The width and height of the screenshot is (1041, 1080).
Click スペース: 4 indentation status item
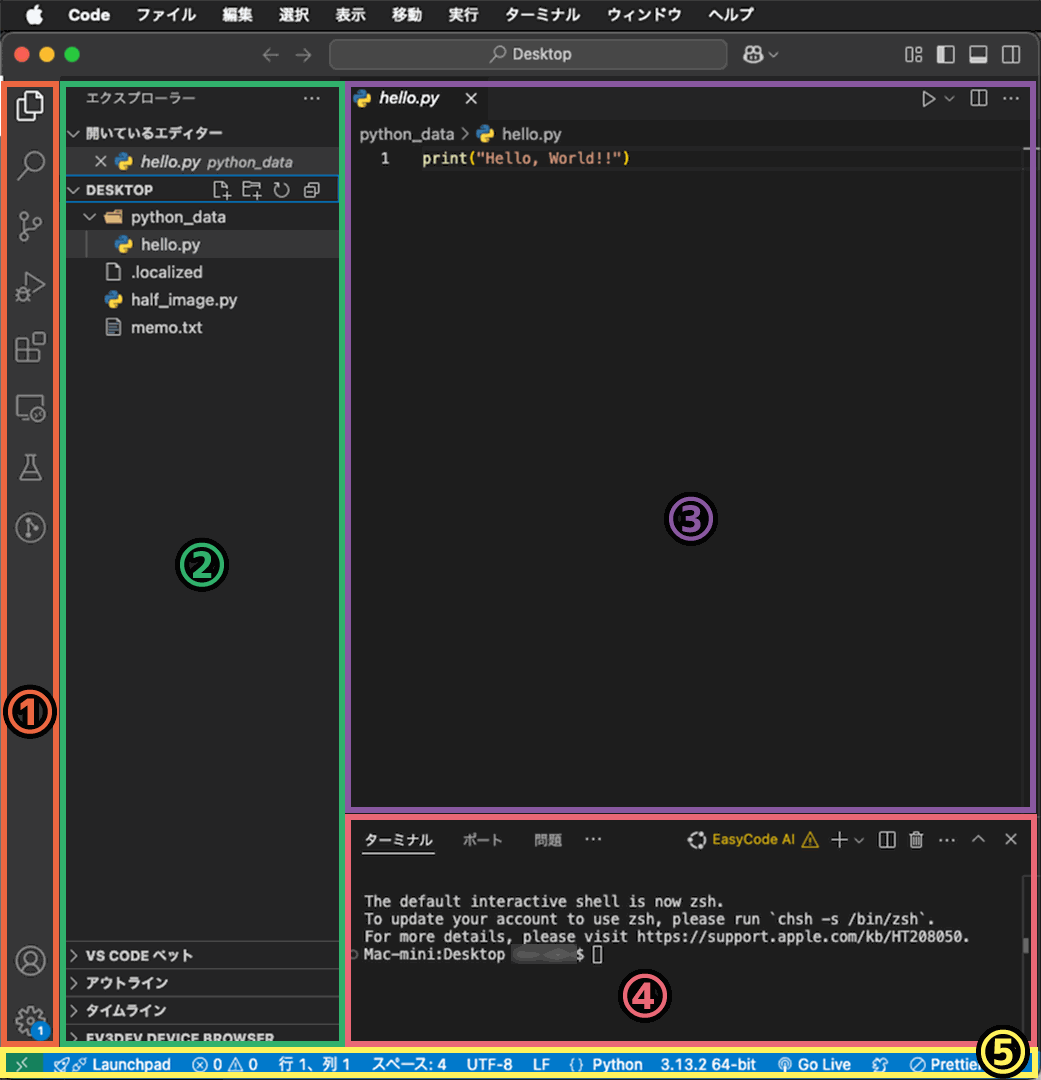(x=409, y=1064)
